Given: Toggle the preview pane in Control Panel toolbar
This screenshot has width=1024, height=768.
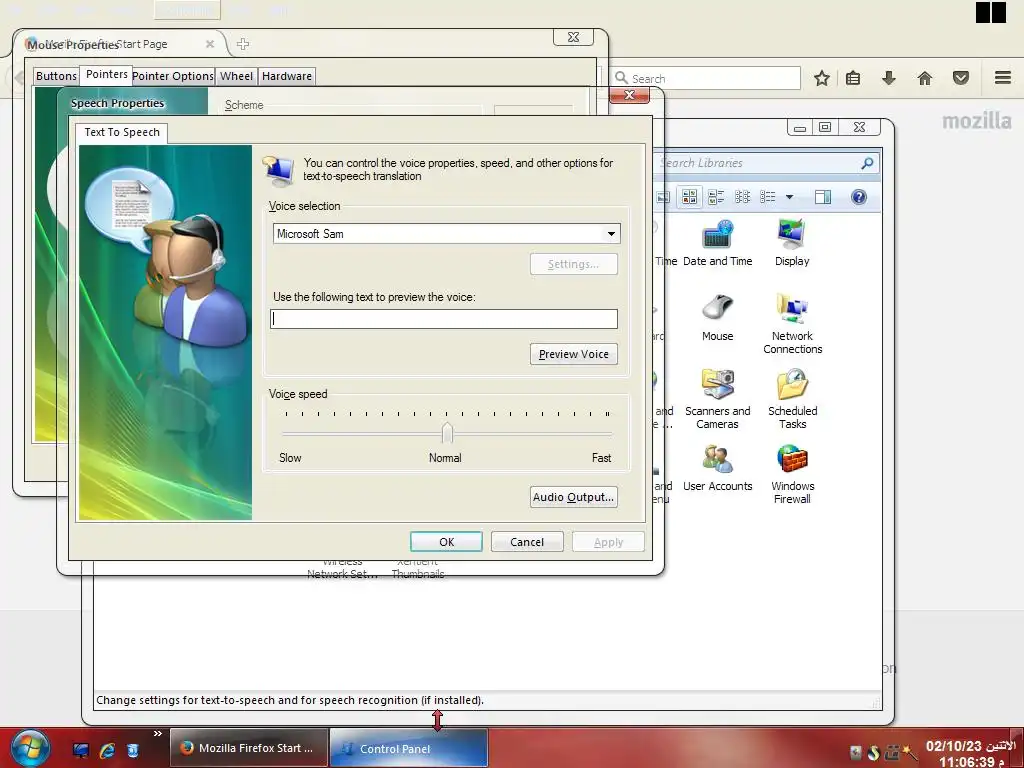Looking at the screenshot, I should coord(823,197).
